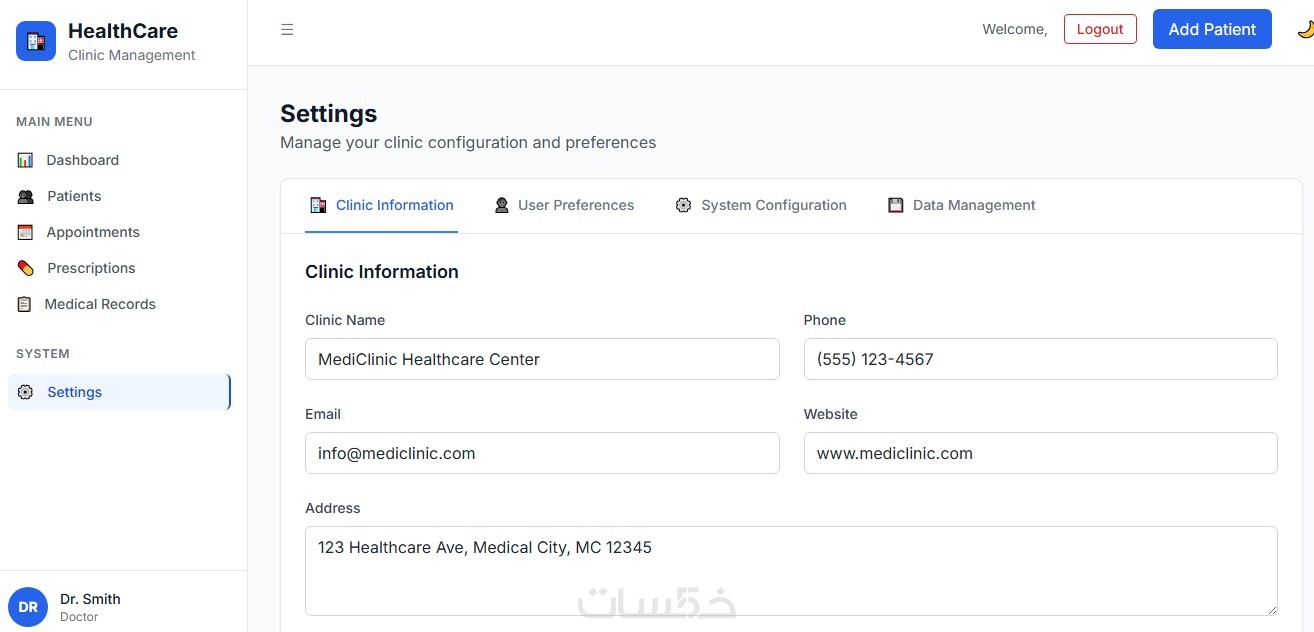Open the System Configuration tab
This screenshot has width=1314, height=632.
(760, 205)
